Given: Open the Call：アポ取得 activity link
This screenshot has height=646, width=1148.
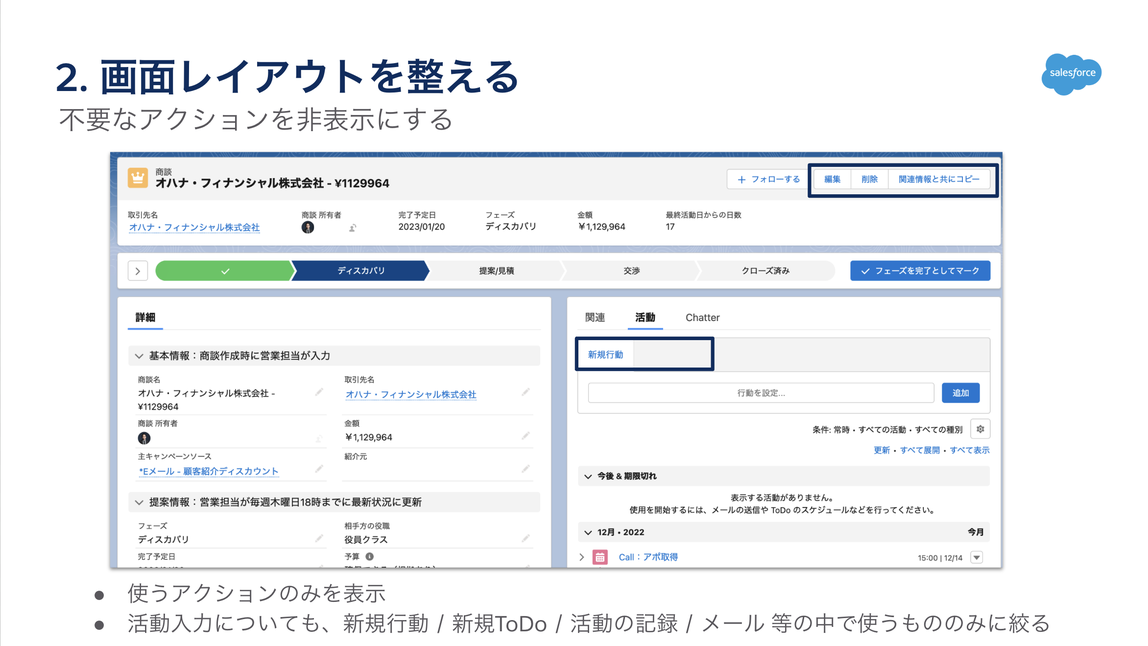Looking at the screenshot, I should point(648,557).
